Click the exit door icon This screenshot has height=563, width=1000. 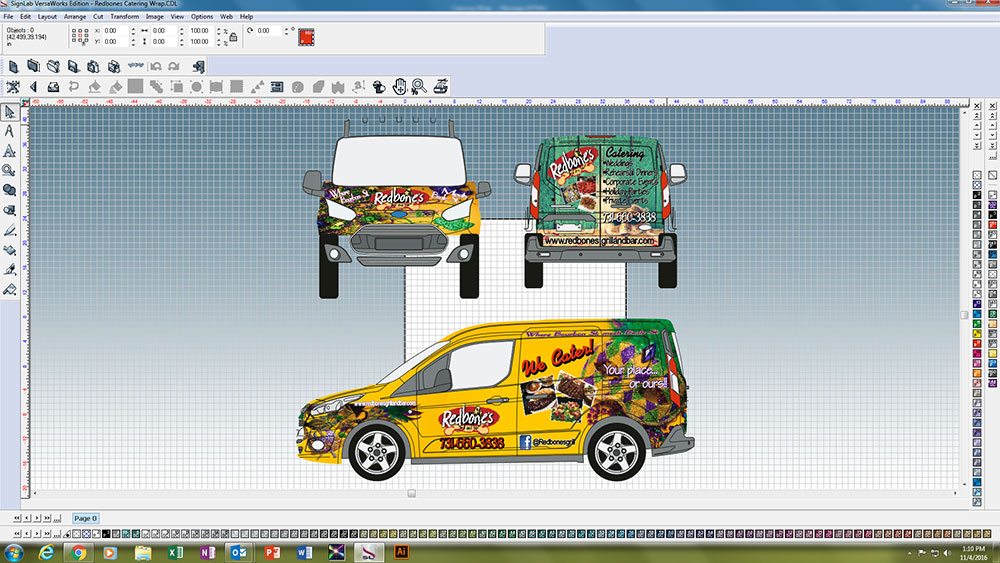[x=198, y=66]
